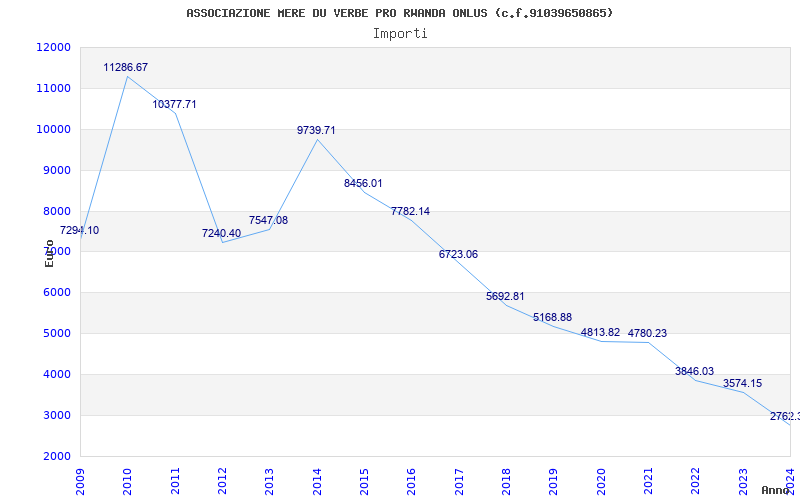Click the x-axis year 2009
Image resolution: width=800 pixels, height=500 pixels.
coord(81,482)
